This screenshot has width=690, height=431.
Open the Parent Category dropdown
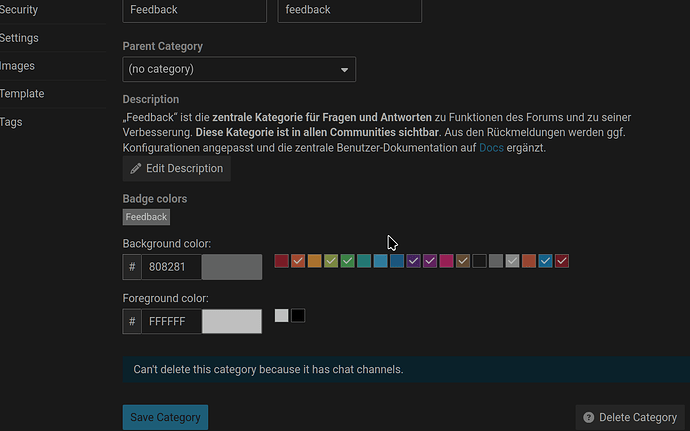click(239, 69)
